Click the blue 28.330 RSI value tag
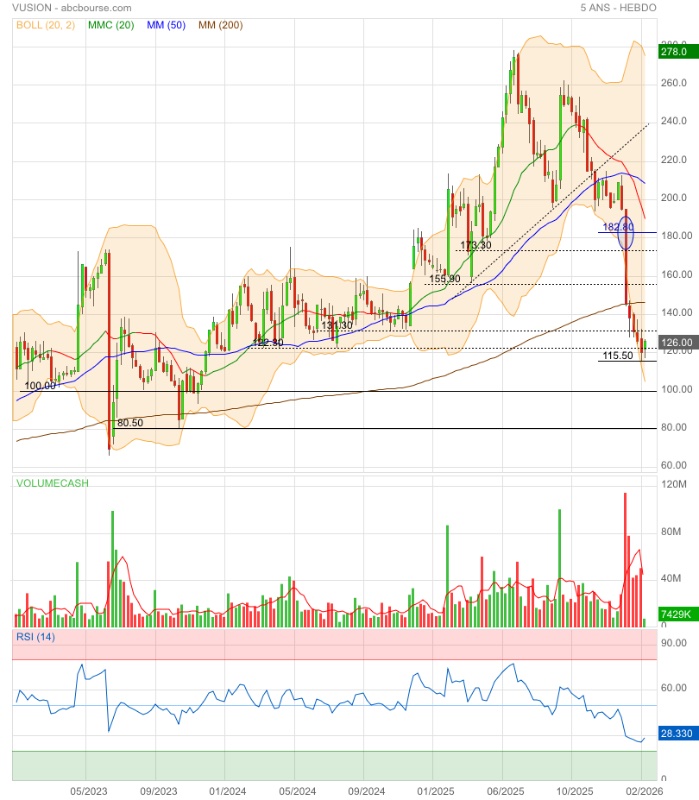699x800 pixels. click(x=678, y=733)
